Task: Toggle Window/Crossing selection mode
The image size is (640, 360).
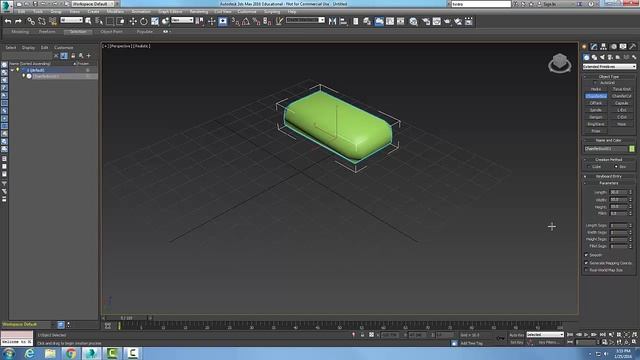Action: click(120, 21)
